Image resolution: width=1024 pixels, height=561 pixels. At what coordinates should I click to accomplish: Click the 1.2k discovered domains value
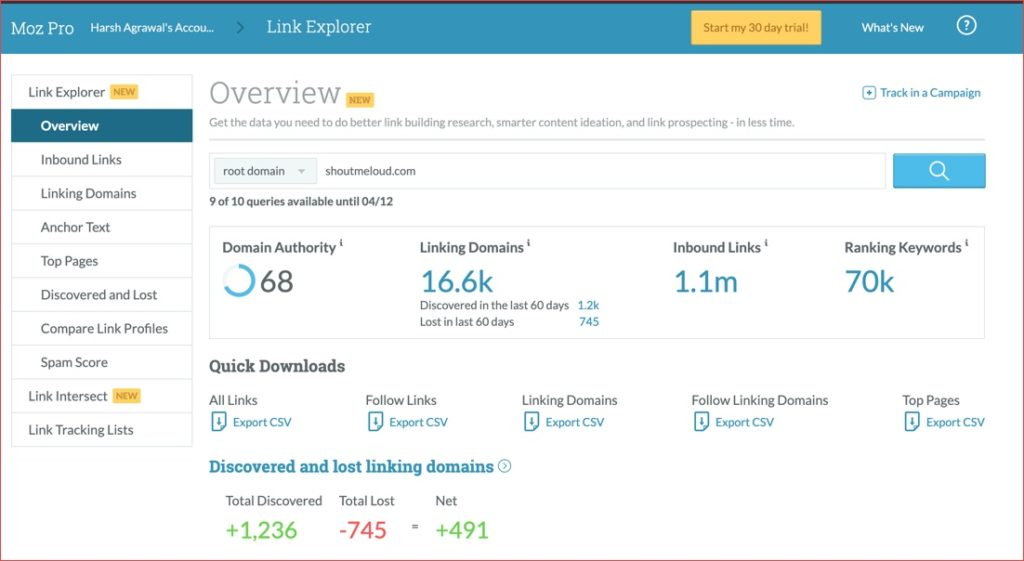(588, 305)
